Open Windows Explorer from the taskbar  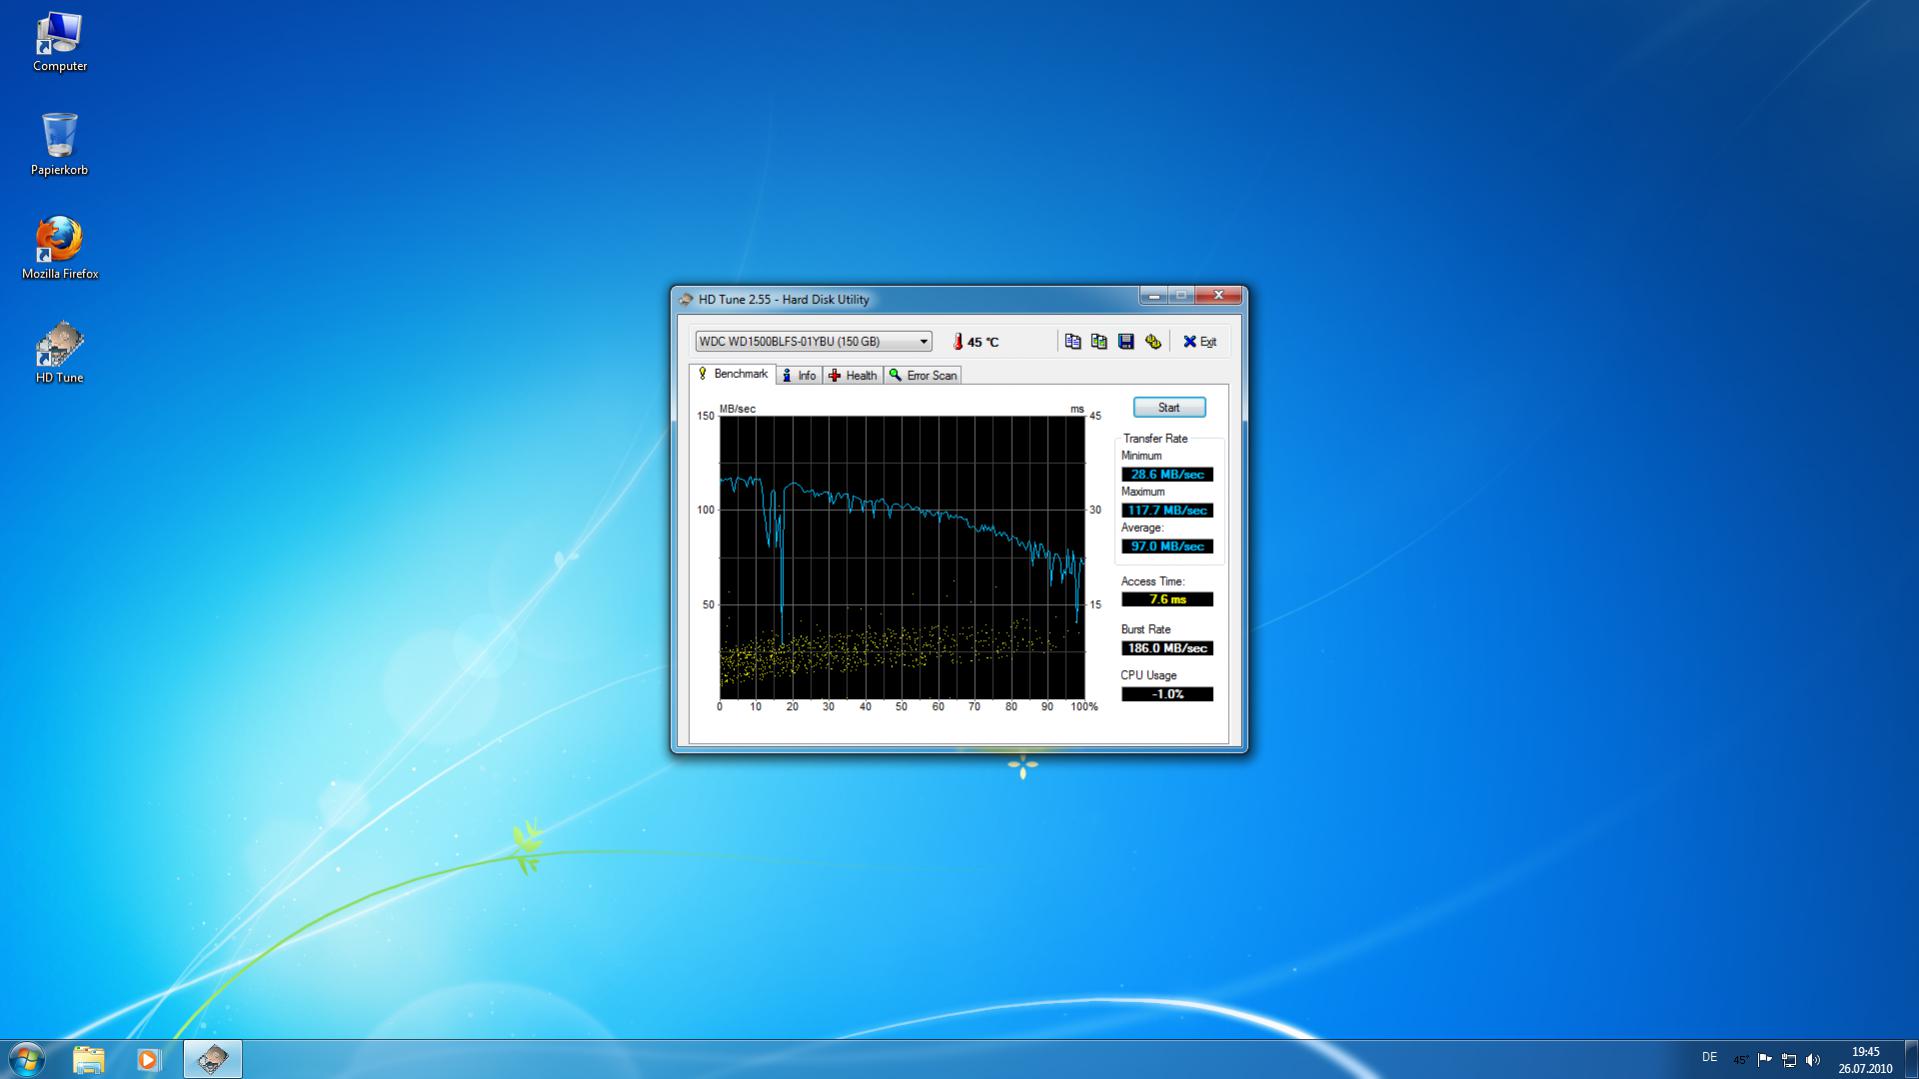tap(88, 1059)
